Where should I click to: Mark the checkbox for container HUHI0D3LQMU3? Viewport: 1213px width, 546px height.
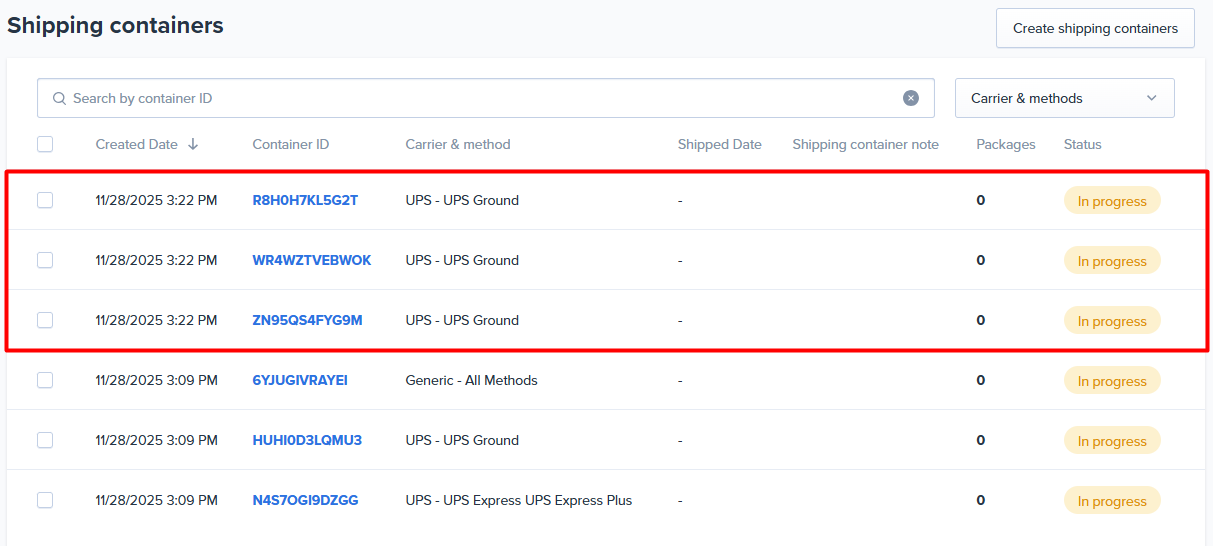45,440
